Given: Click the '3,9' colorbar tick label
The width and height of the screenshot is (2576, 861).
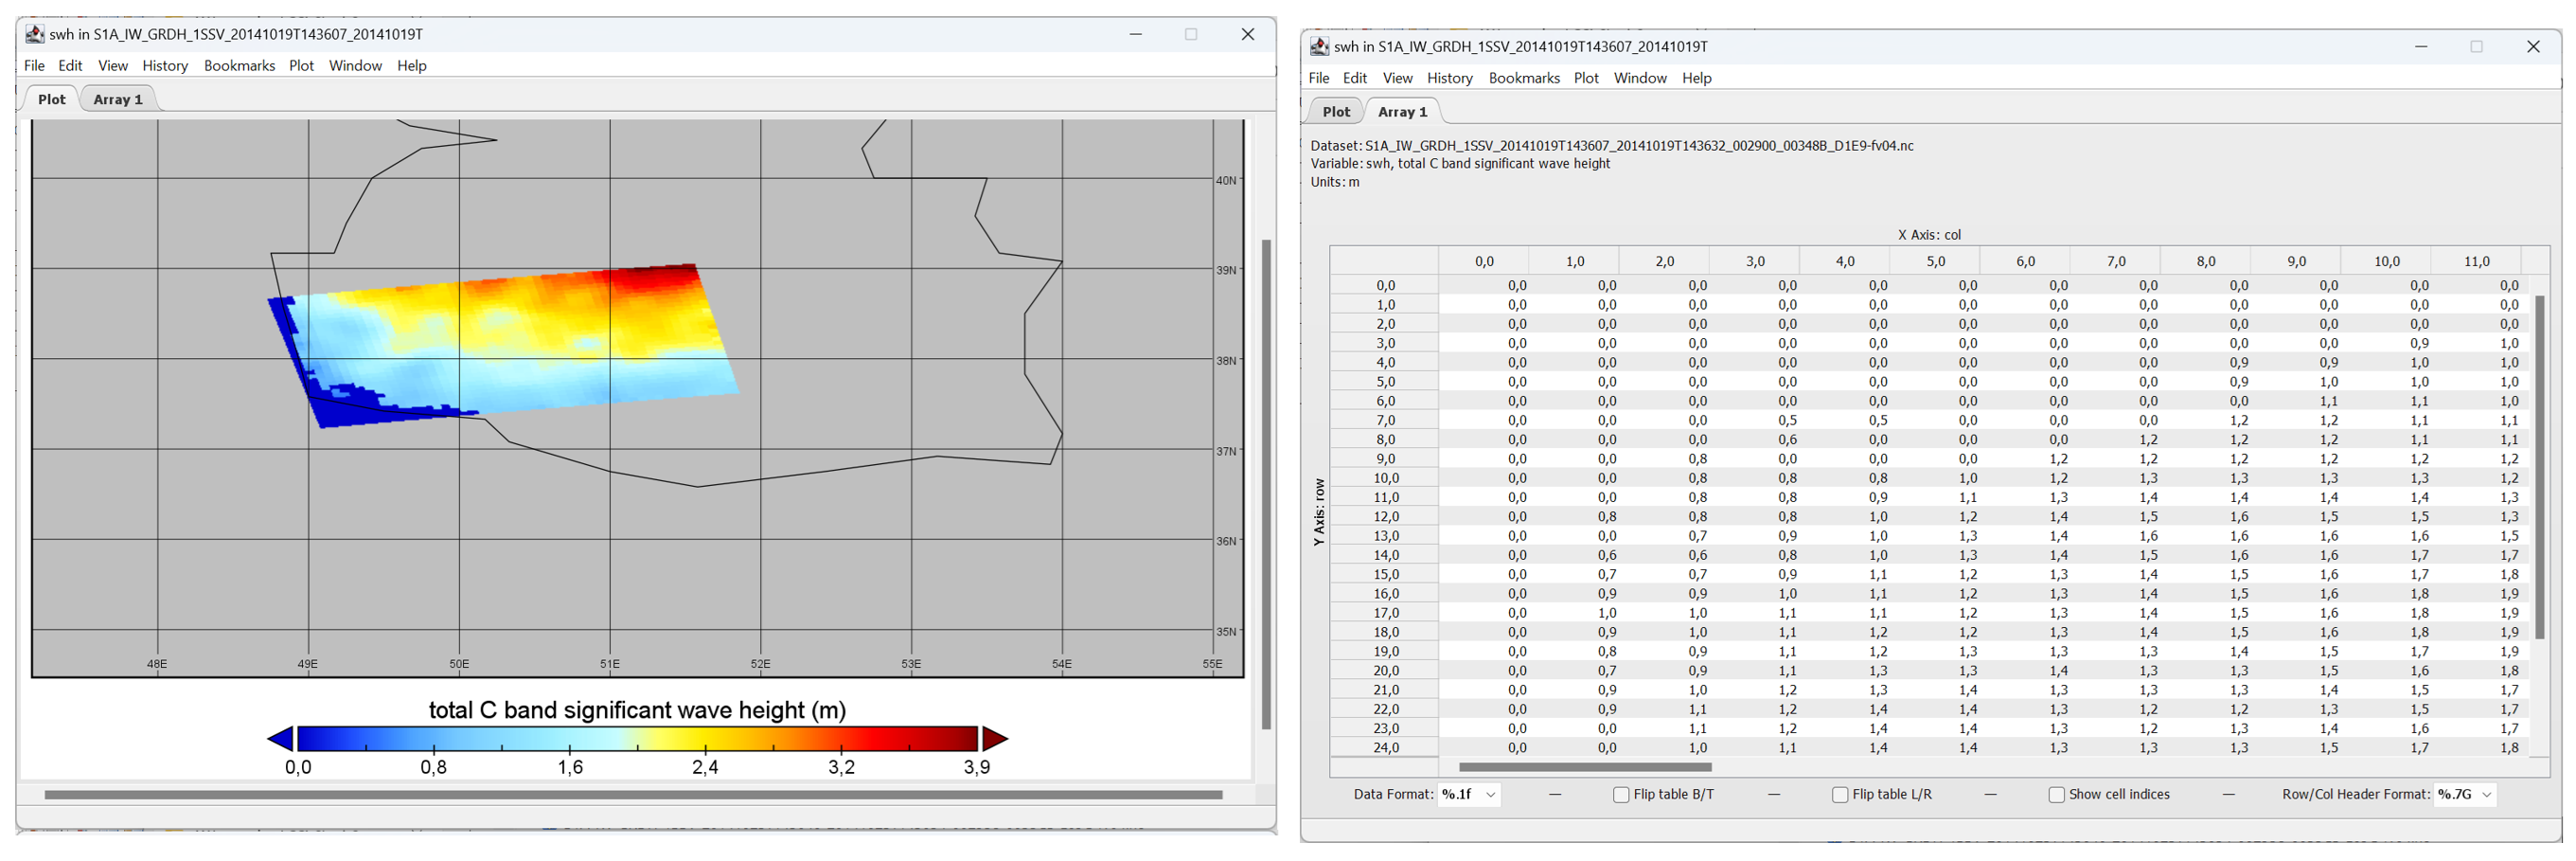Looking at the screenshot, I should pos(977,767).
